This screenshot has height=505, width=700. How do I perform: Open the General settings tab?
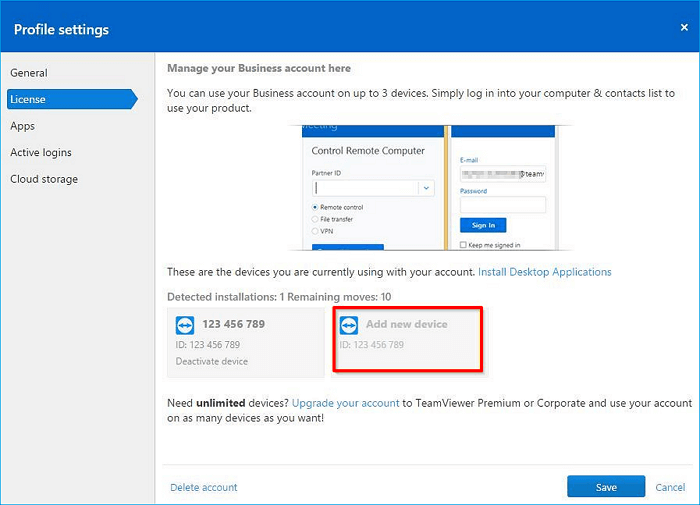29,73
